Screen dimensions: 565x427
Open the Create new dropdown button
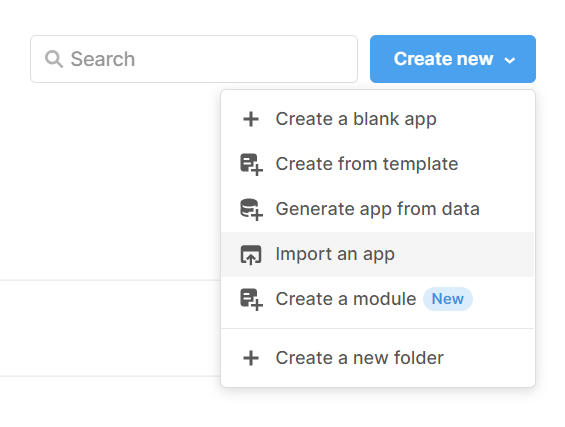coord(453,59)
